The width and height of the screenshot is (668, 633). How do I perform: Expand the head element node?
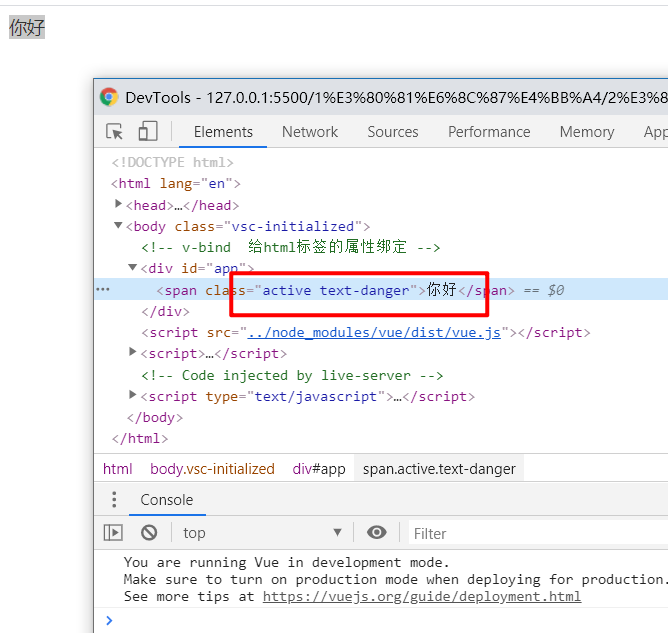pos(118,204)
